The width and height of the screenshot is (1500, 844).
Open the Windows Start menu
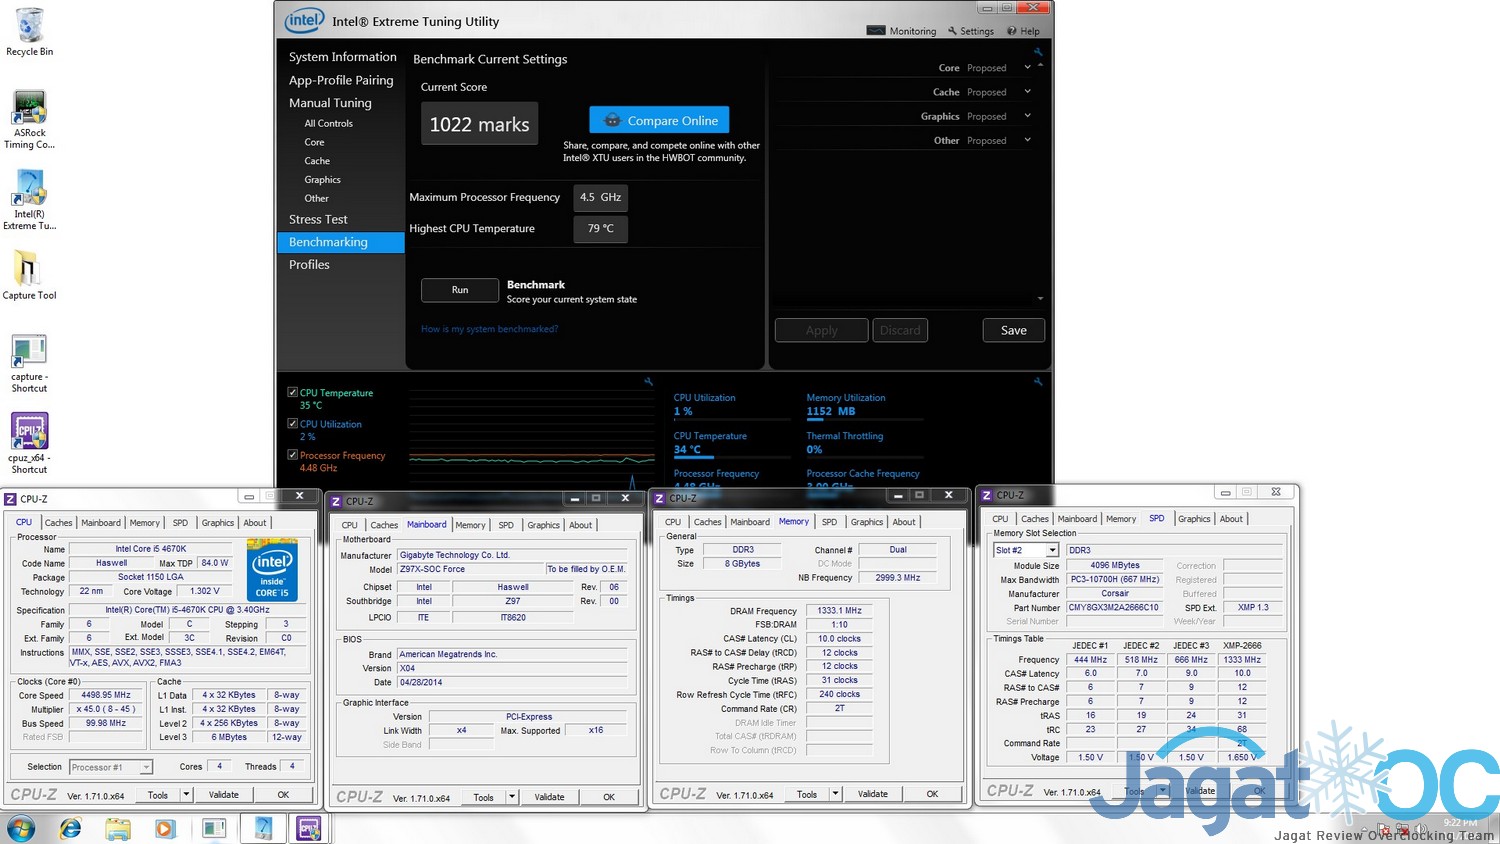click(21, 828)
